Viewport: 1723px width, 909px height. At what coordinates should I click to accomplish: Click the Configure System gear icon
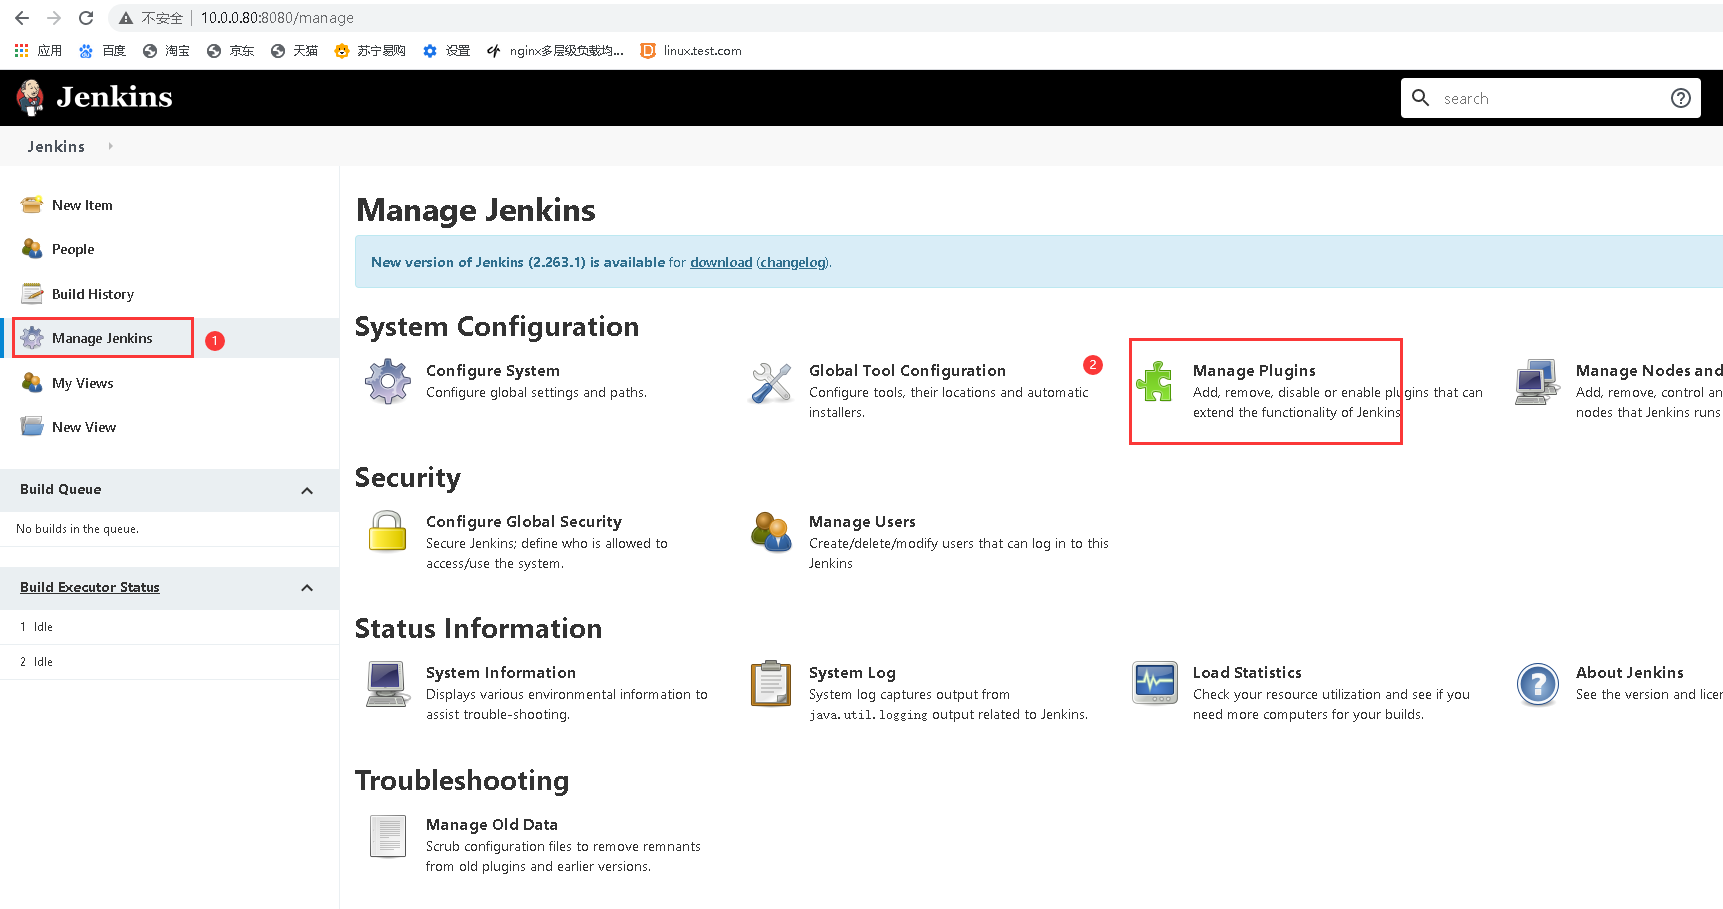point(388,382)
